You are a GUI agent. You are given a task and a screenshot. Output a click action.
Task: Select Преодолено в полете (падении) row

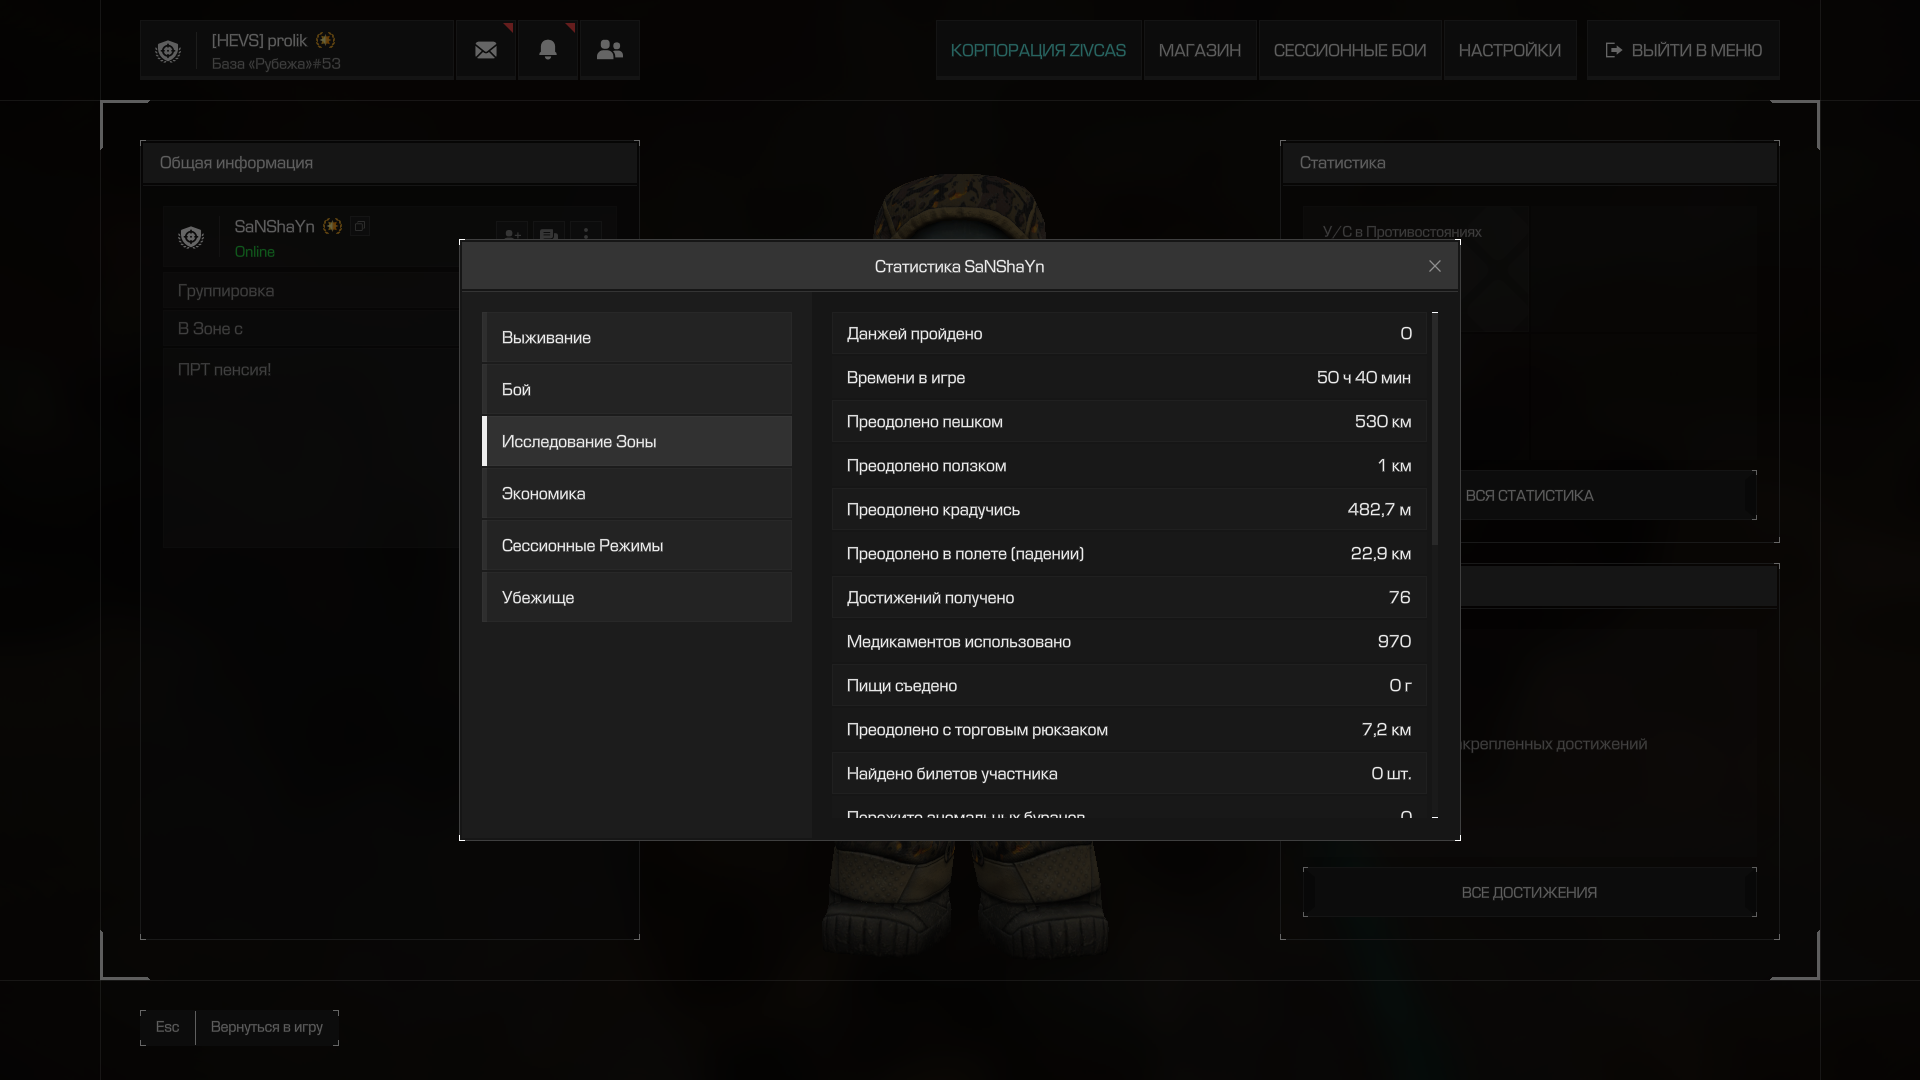pos(1129,554)
